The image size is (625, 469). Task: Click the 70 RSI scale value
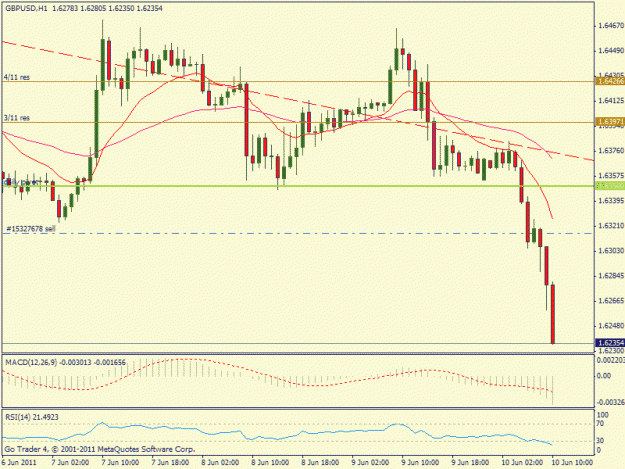click(600, 424)
